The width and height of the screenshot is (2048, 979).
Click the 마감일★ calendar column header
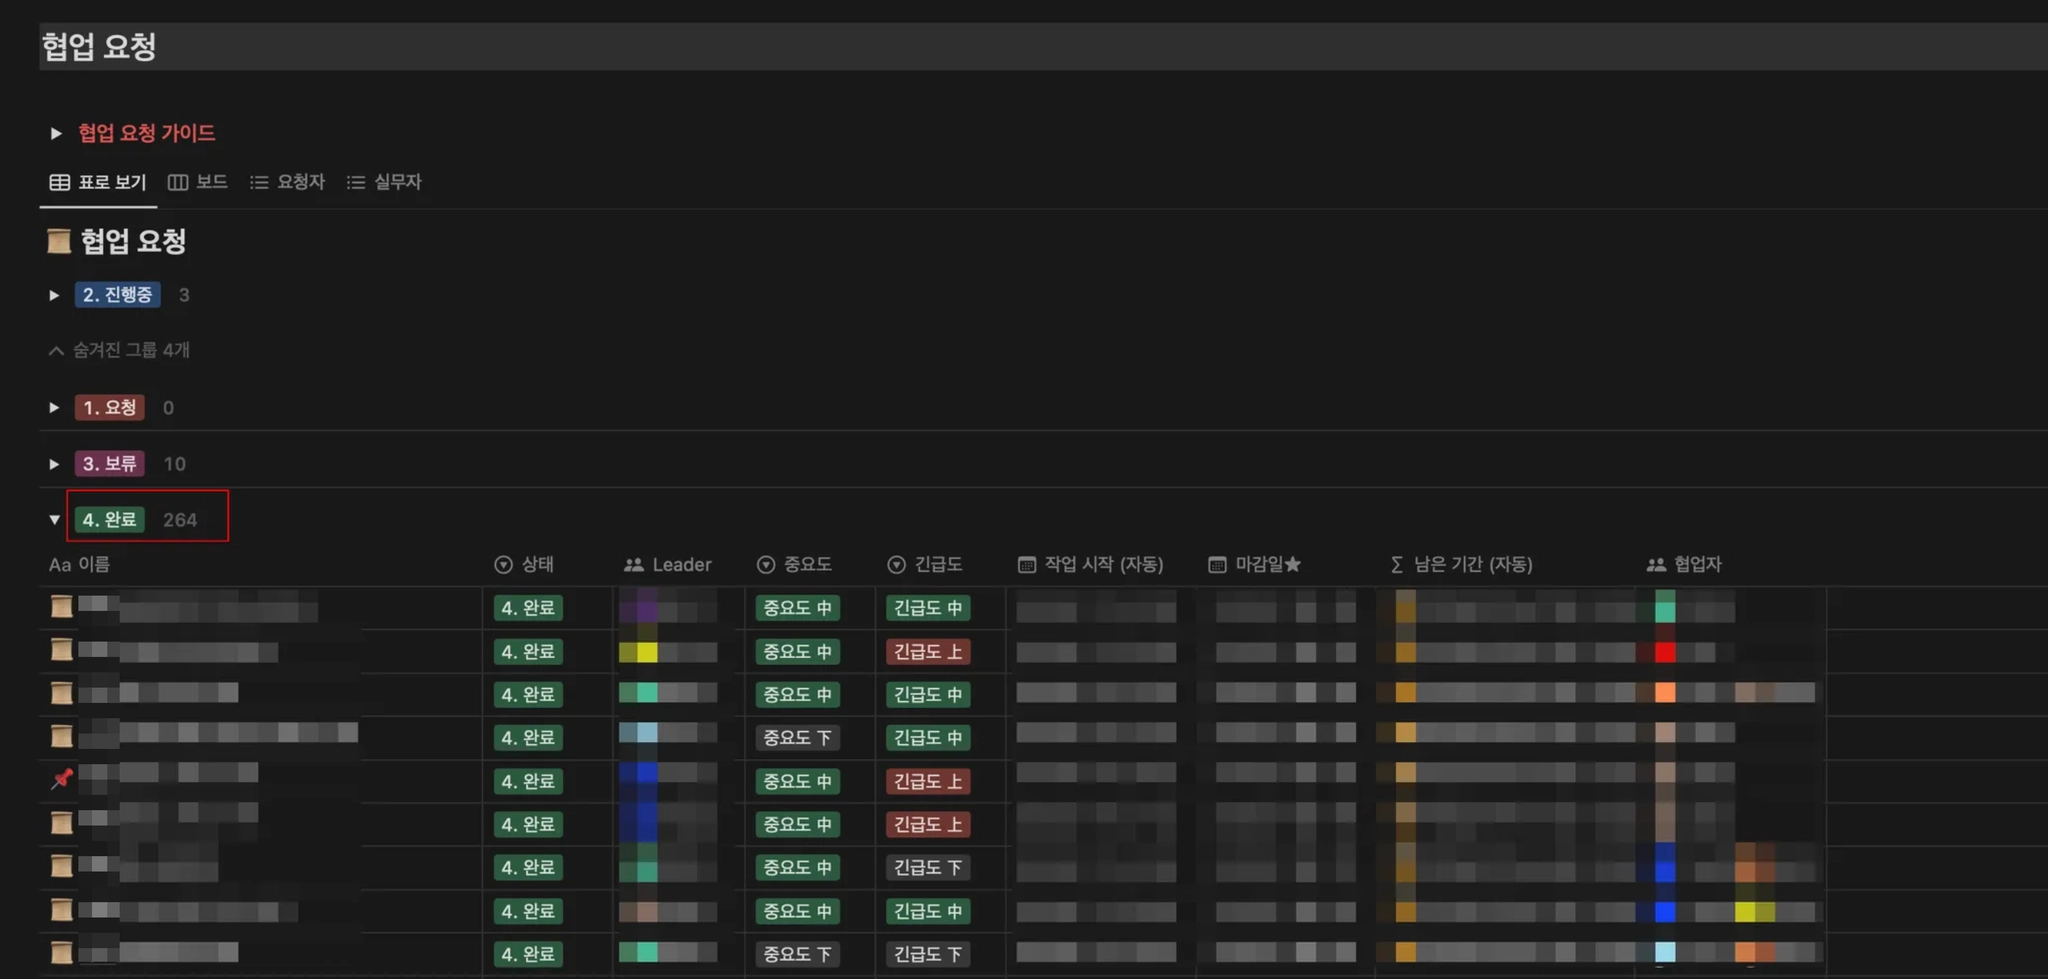click(x=1255, y=565)
